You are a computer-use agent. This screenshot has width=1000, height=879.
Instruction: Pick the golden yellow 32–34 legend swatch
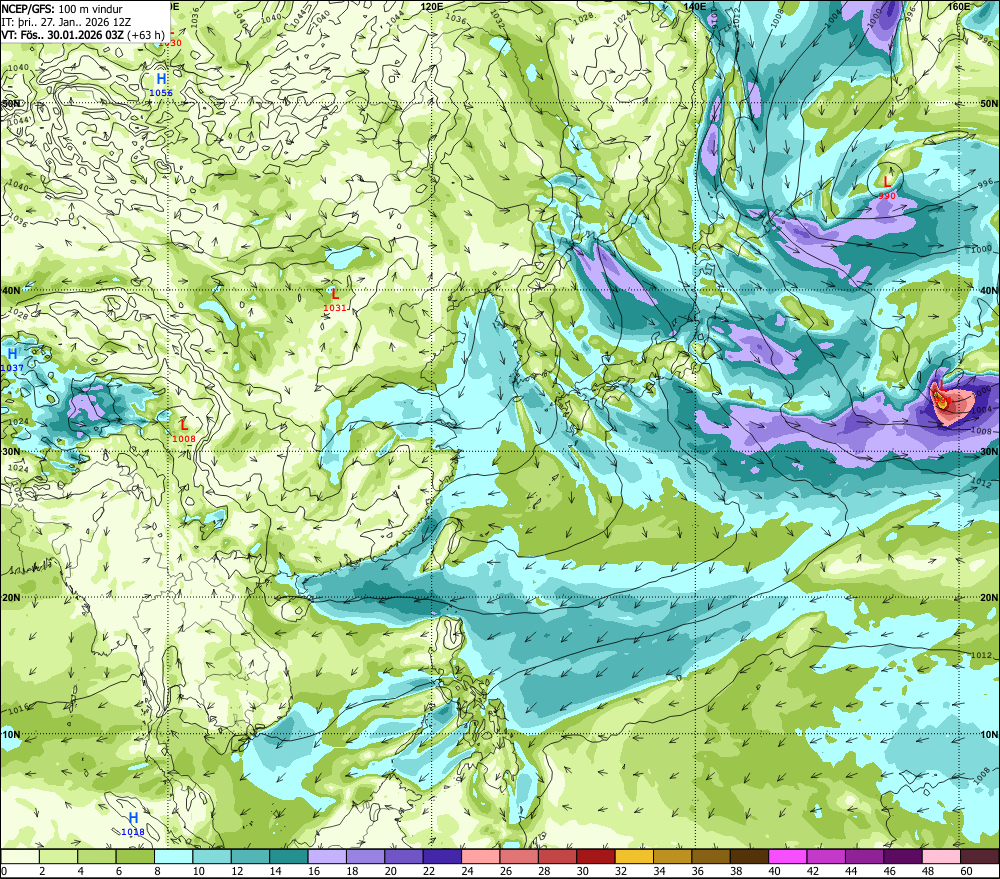pos(634,856)
